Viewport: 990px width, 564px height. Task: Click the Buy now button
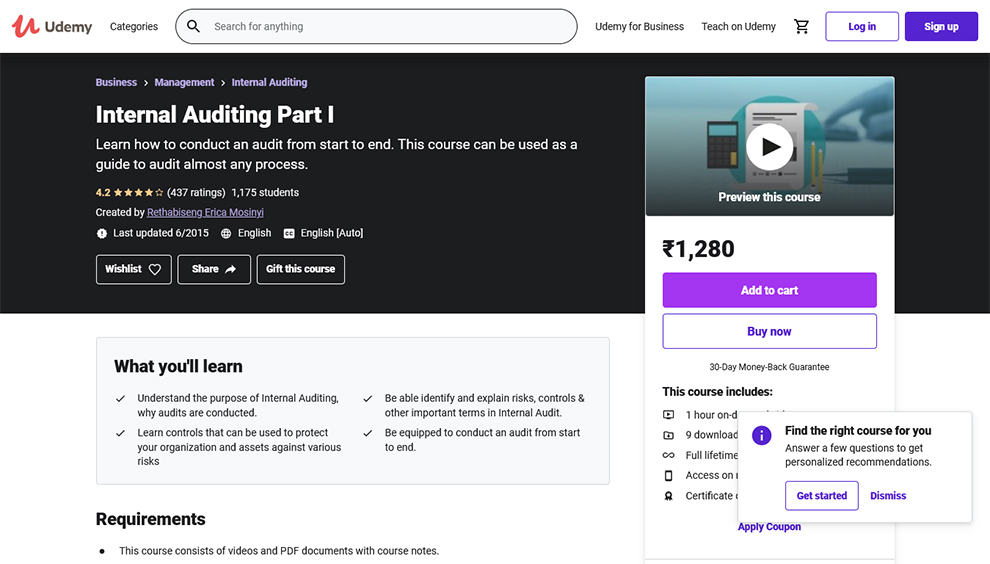[x=769, y=331]
